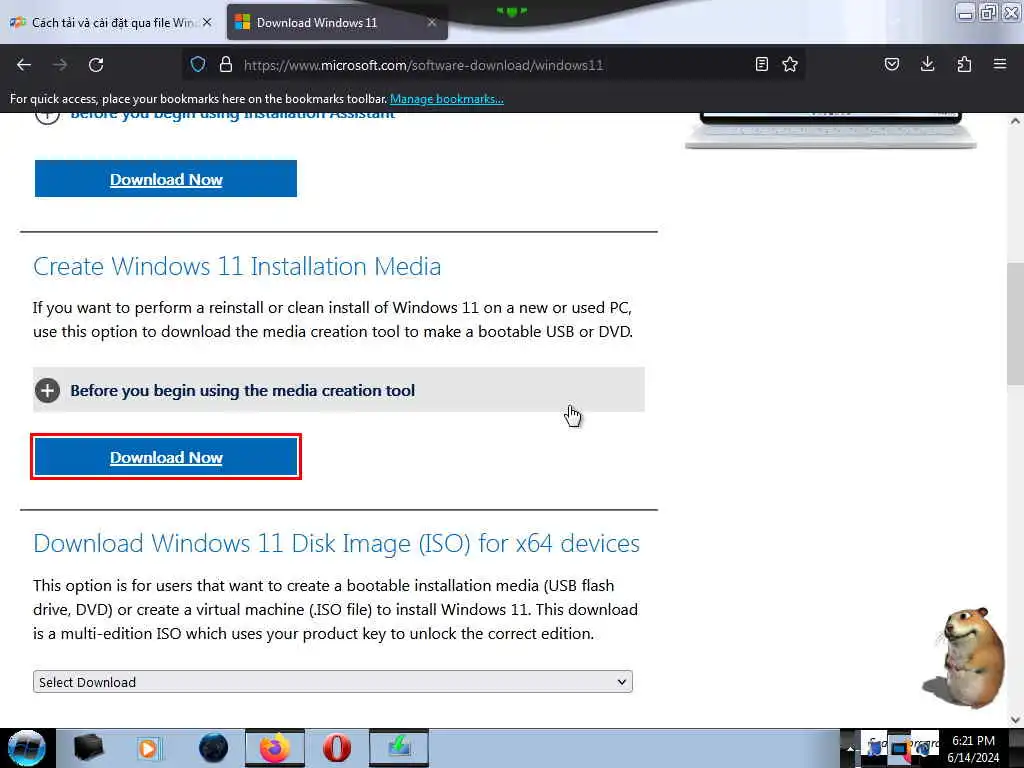Open tracking protection shield icon
The height and width of the screenshot is (768, 1024).
(198, 64)
